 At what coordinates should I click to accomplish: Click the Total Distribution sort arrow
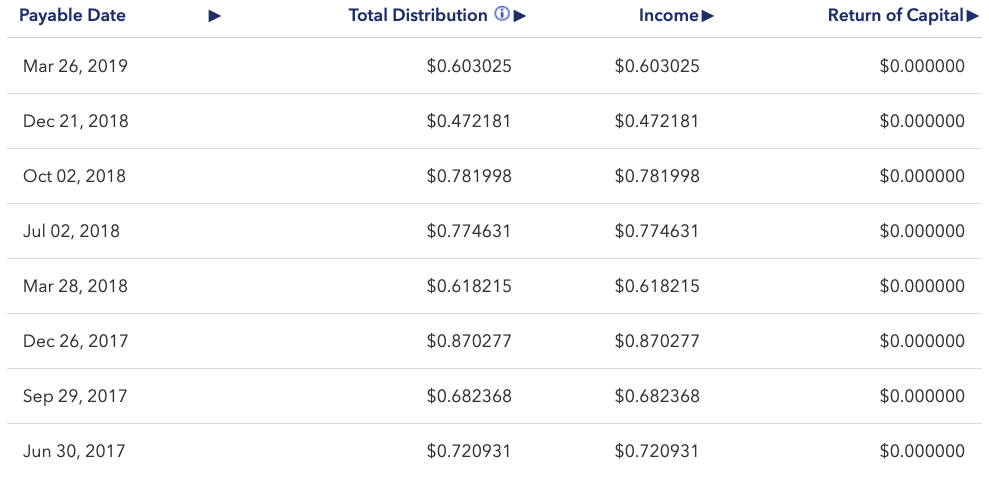[x=520, y=16]
